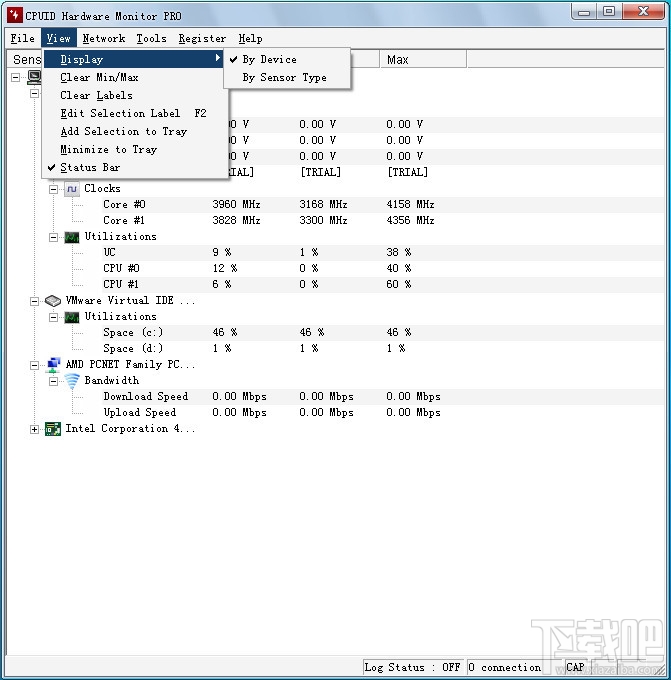Click the 60 % max value for CPU #1
671x680 pixels.
pyautogui.click(x=399, y=284)
